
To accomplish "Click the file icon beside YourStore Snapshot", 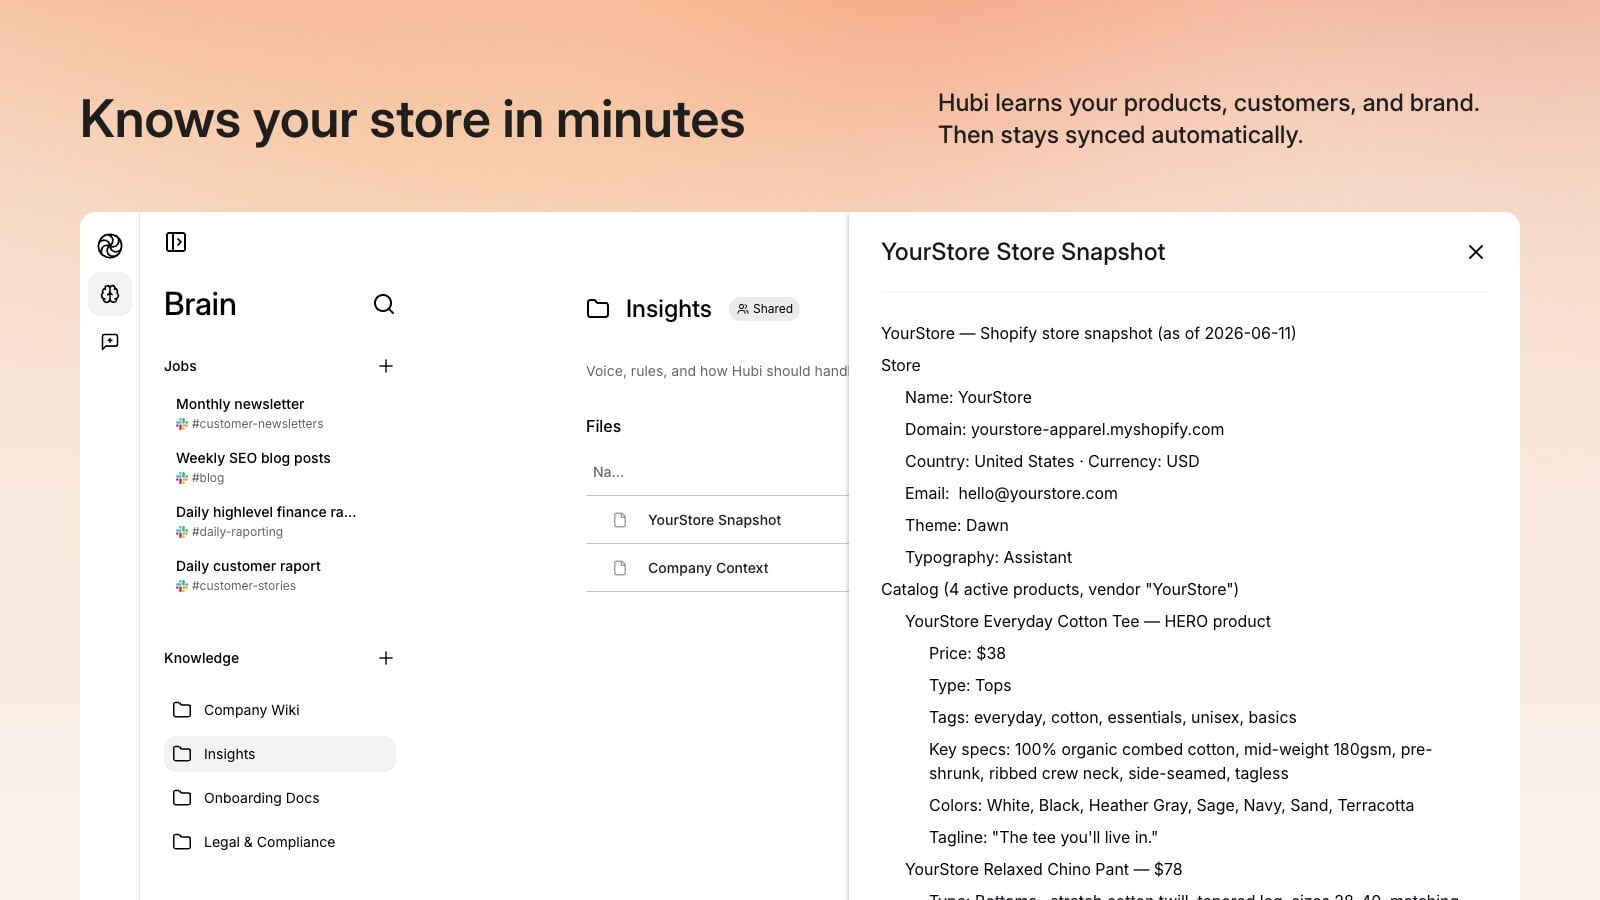I will (x=620, y=520).
